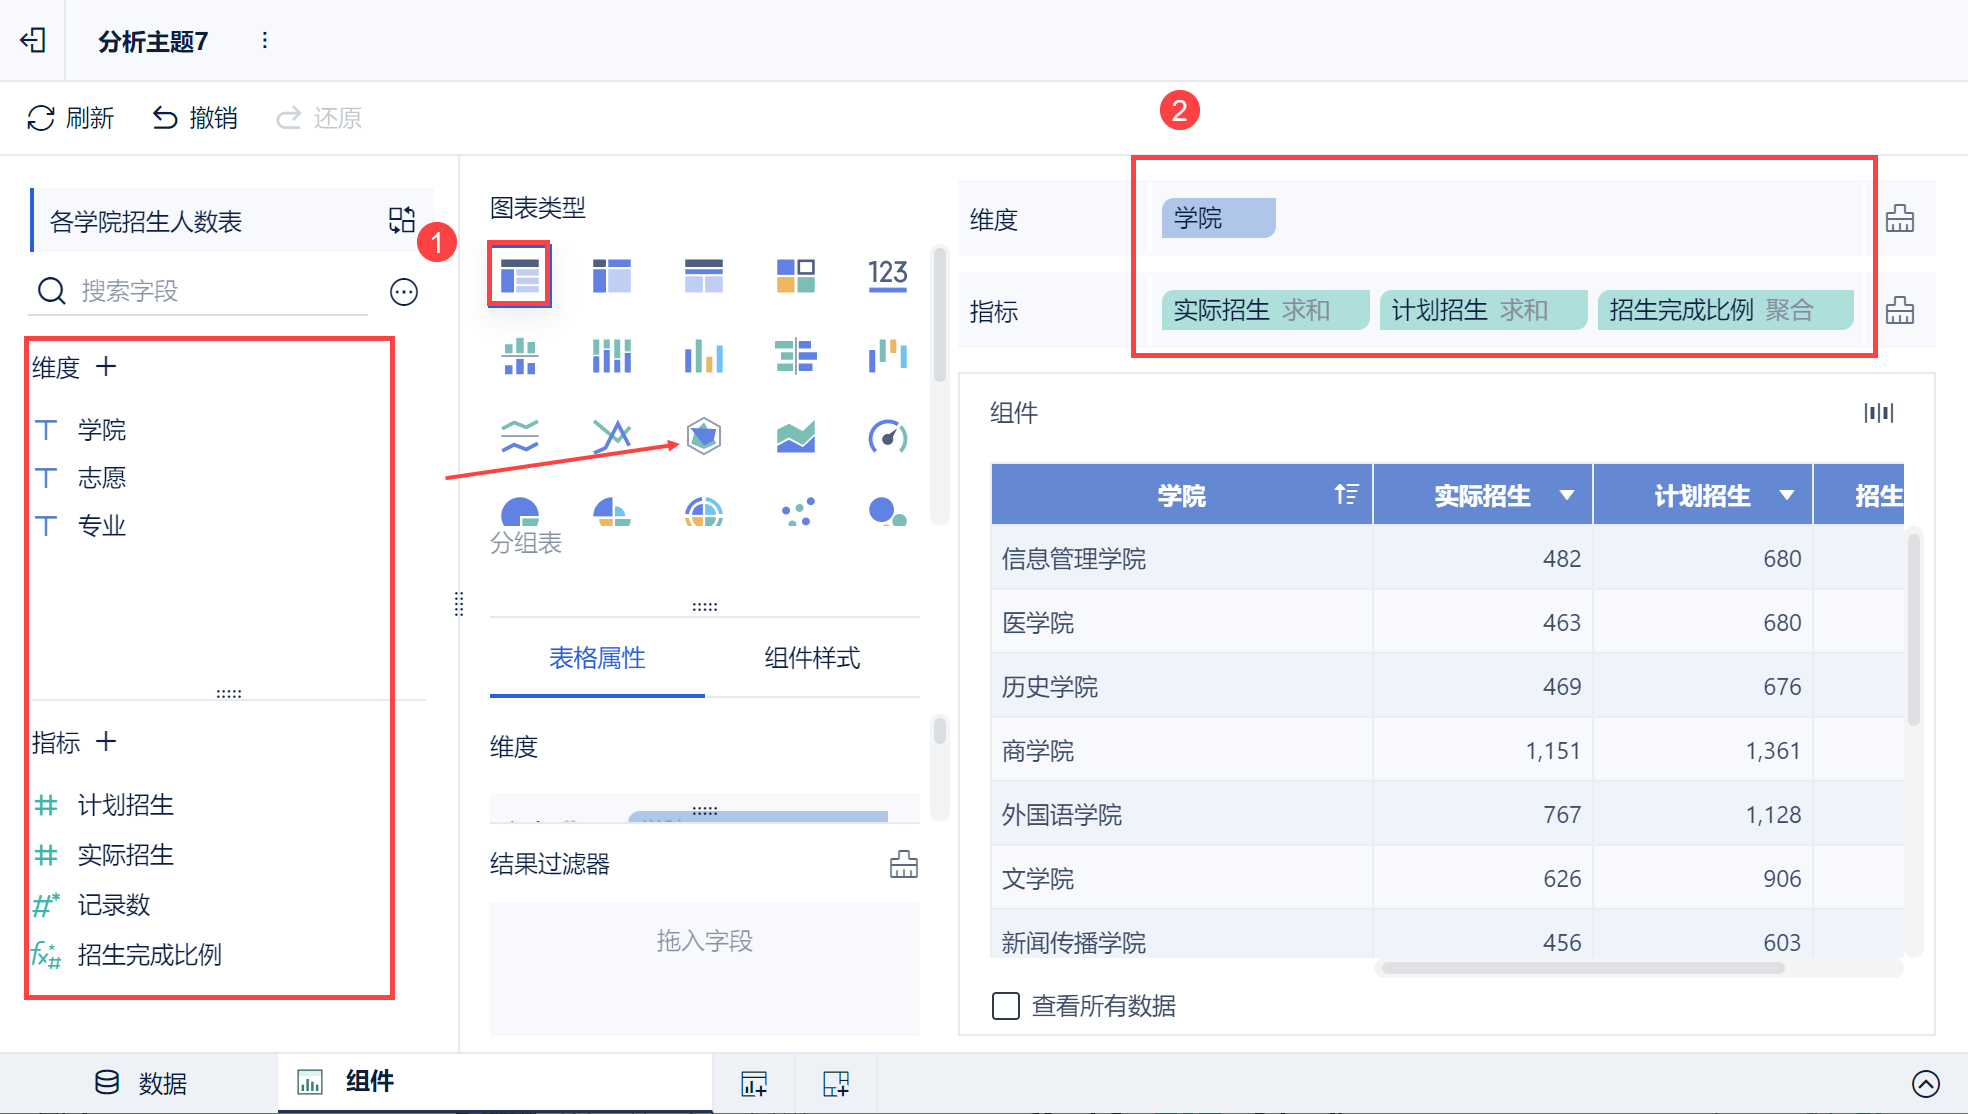Expand the bottom panel with the chevron-up icon
The height and width of the screenshot is (1114, 1968).
coord(1925,1083)
